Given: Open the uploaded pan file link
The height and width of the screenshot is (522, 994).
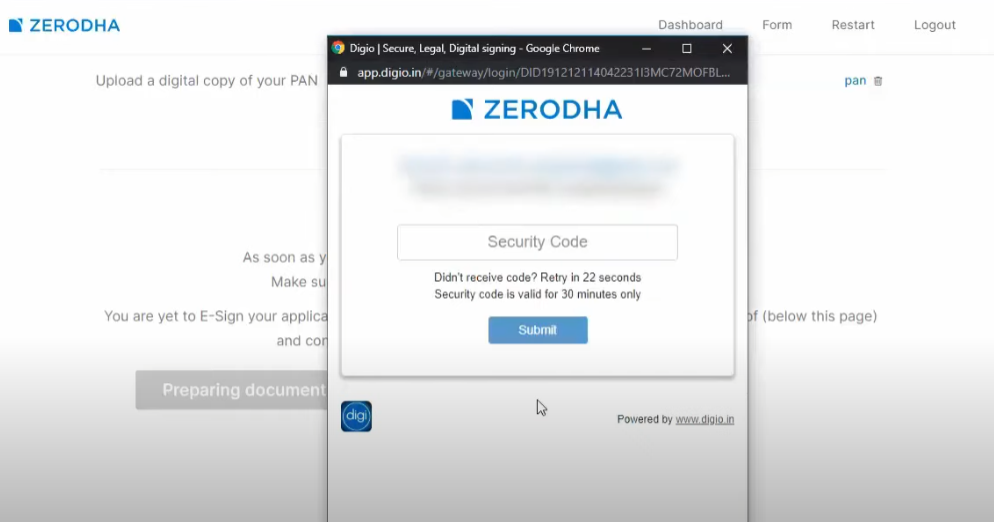Looking at the screenshot, I should point(855,81).
